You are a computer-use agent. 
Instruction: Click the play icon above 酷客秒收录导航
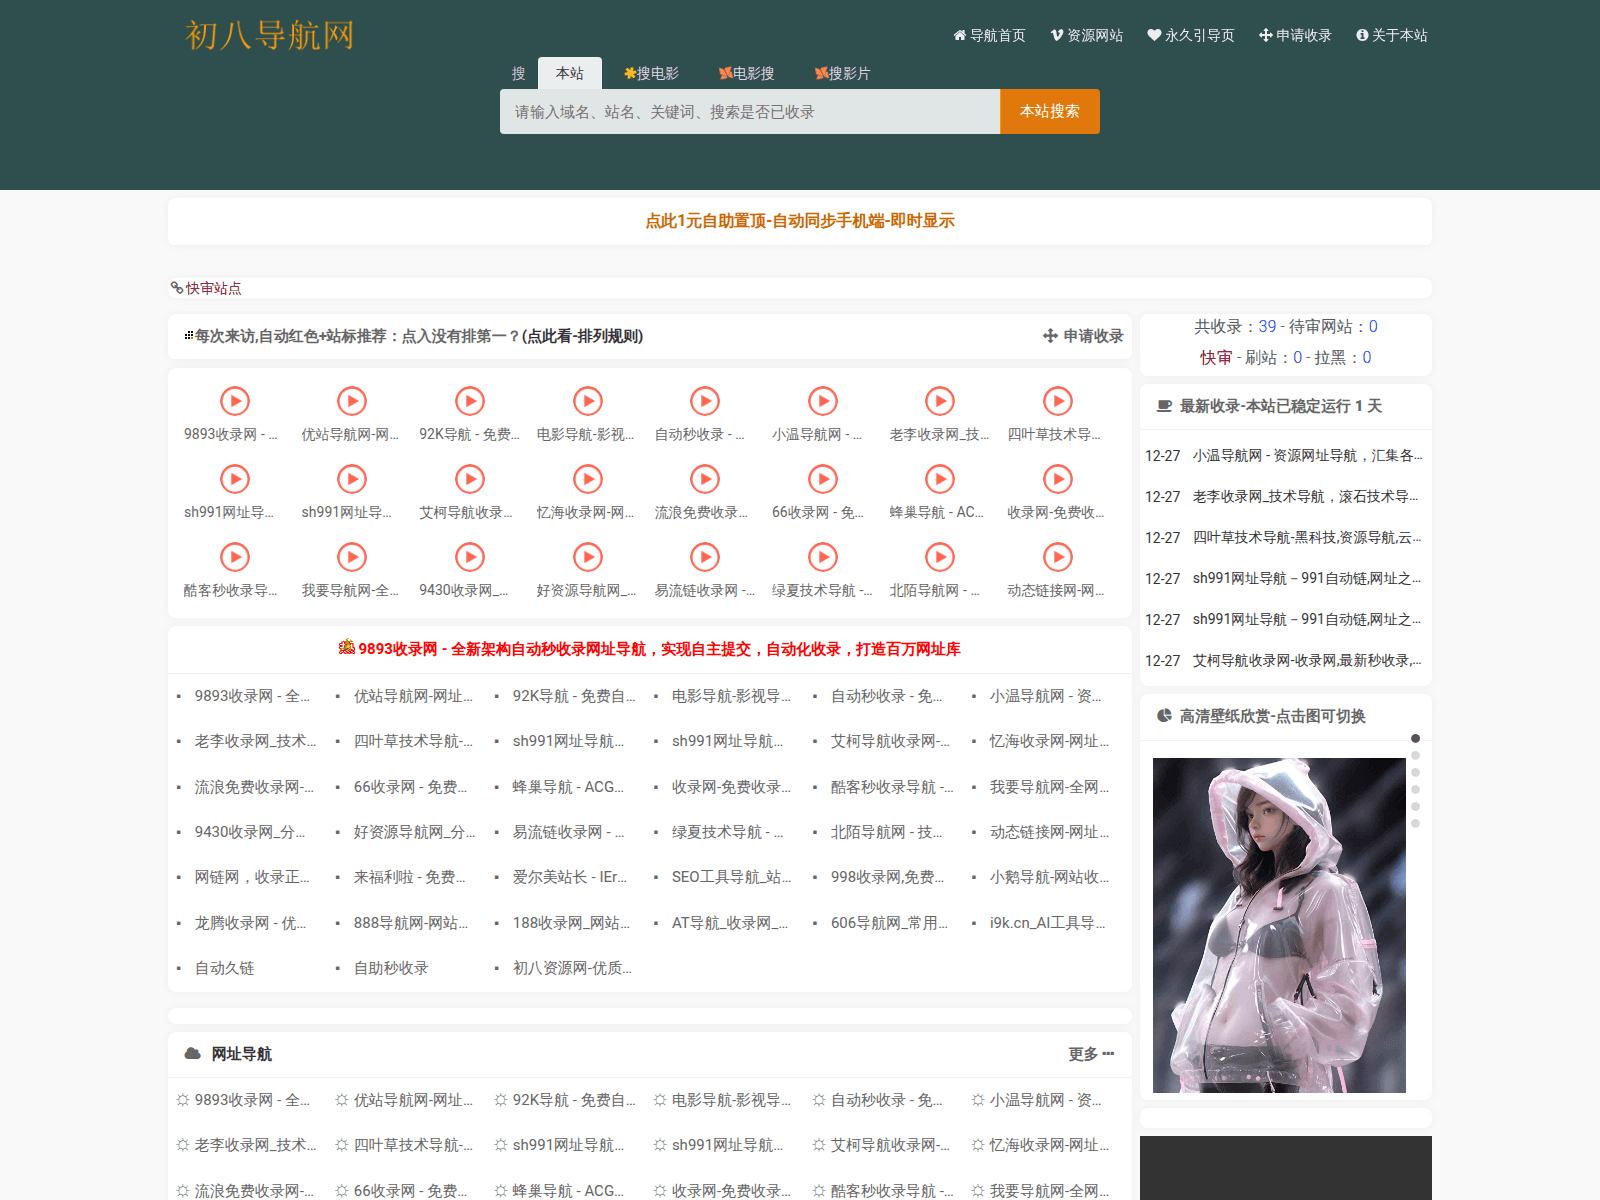(x=234, y=557)
